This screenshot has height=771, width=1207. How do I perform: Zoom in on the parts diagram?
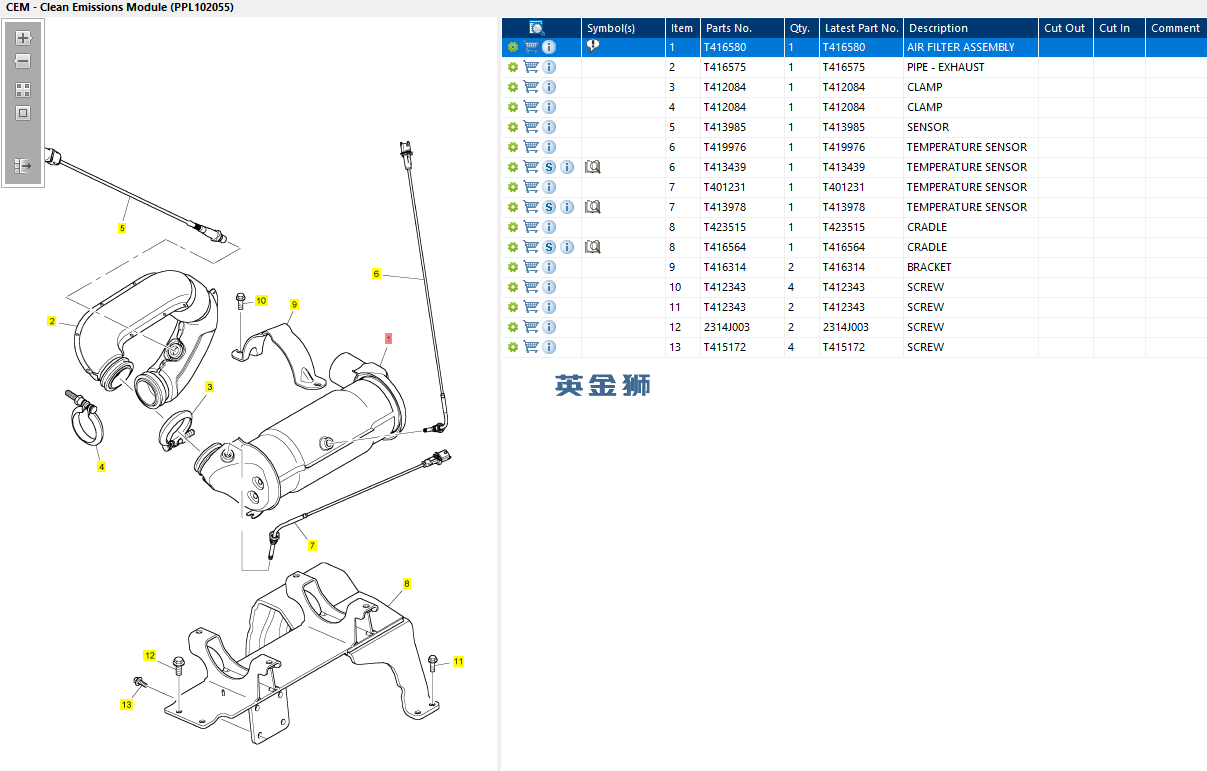coord(23,38)
